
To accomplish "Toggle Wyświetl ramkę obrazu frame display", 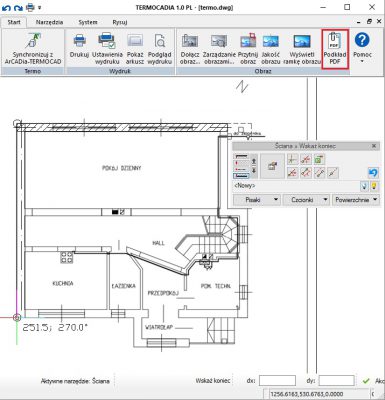I will [302, 49].
